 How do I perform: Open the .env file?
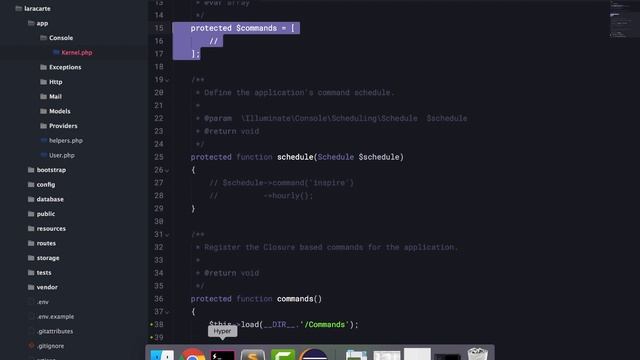pos(43,302)
